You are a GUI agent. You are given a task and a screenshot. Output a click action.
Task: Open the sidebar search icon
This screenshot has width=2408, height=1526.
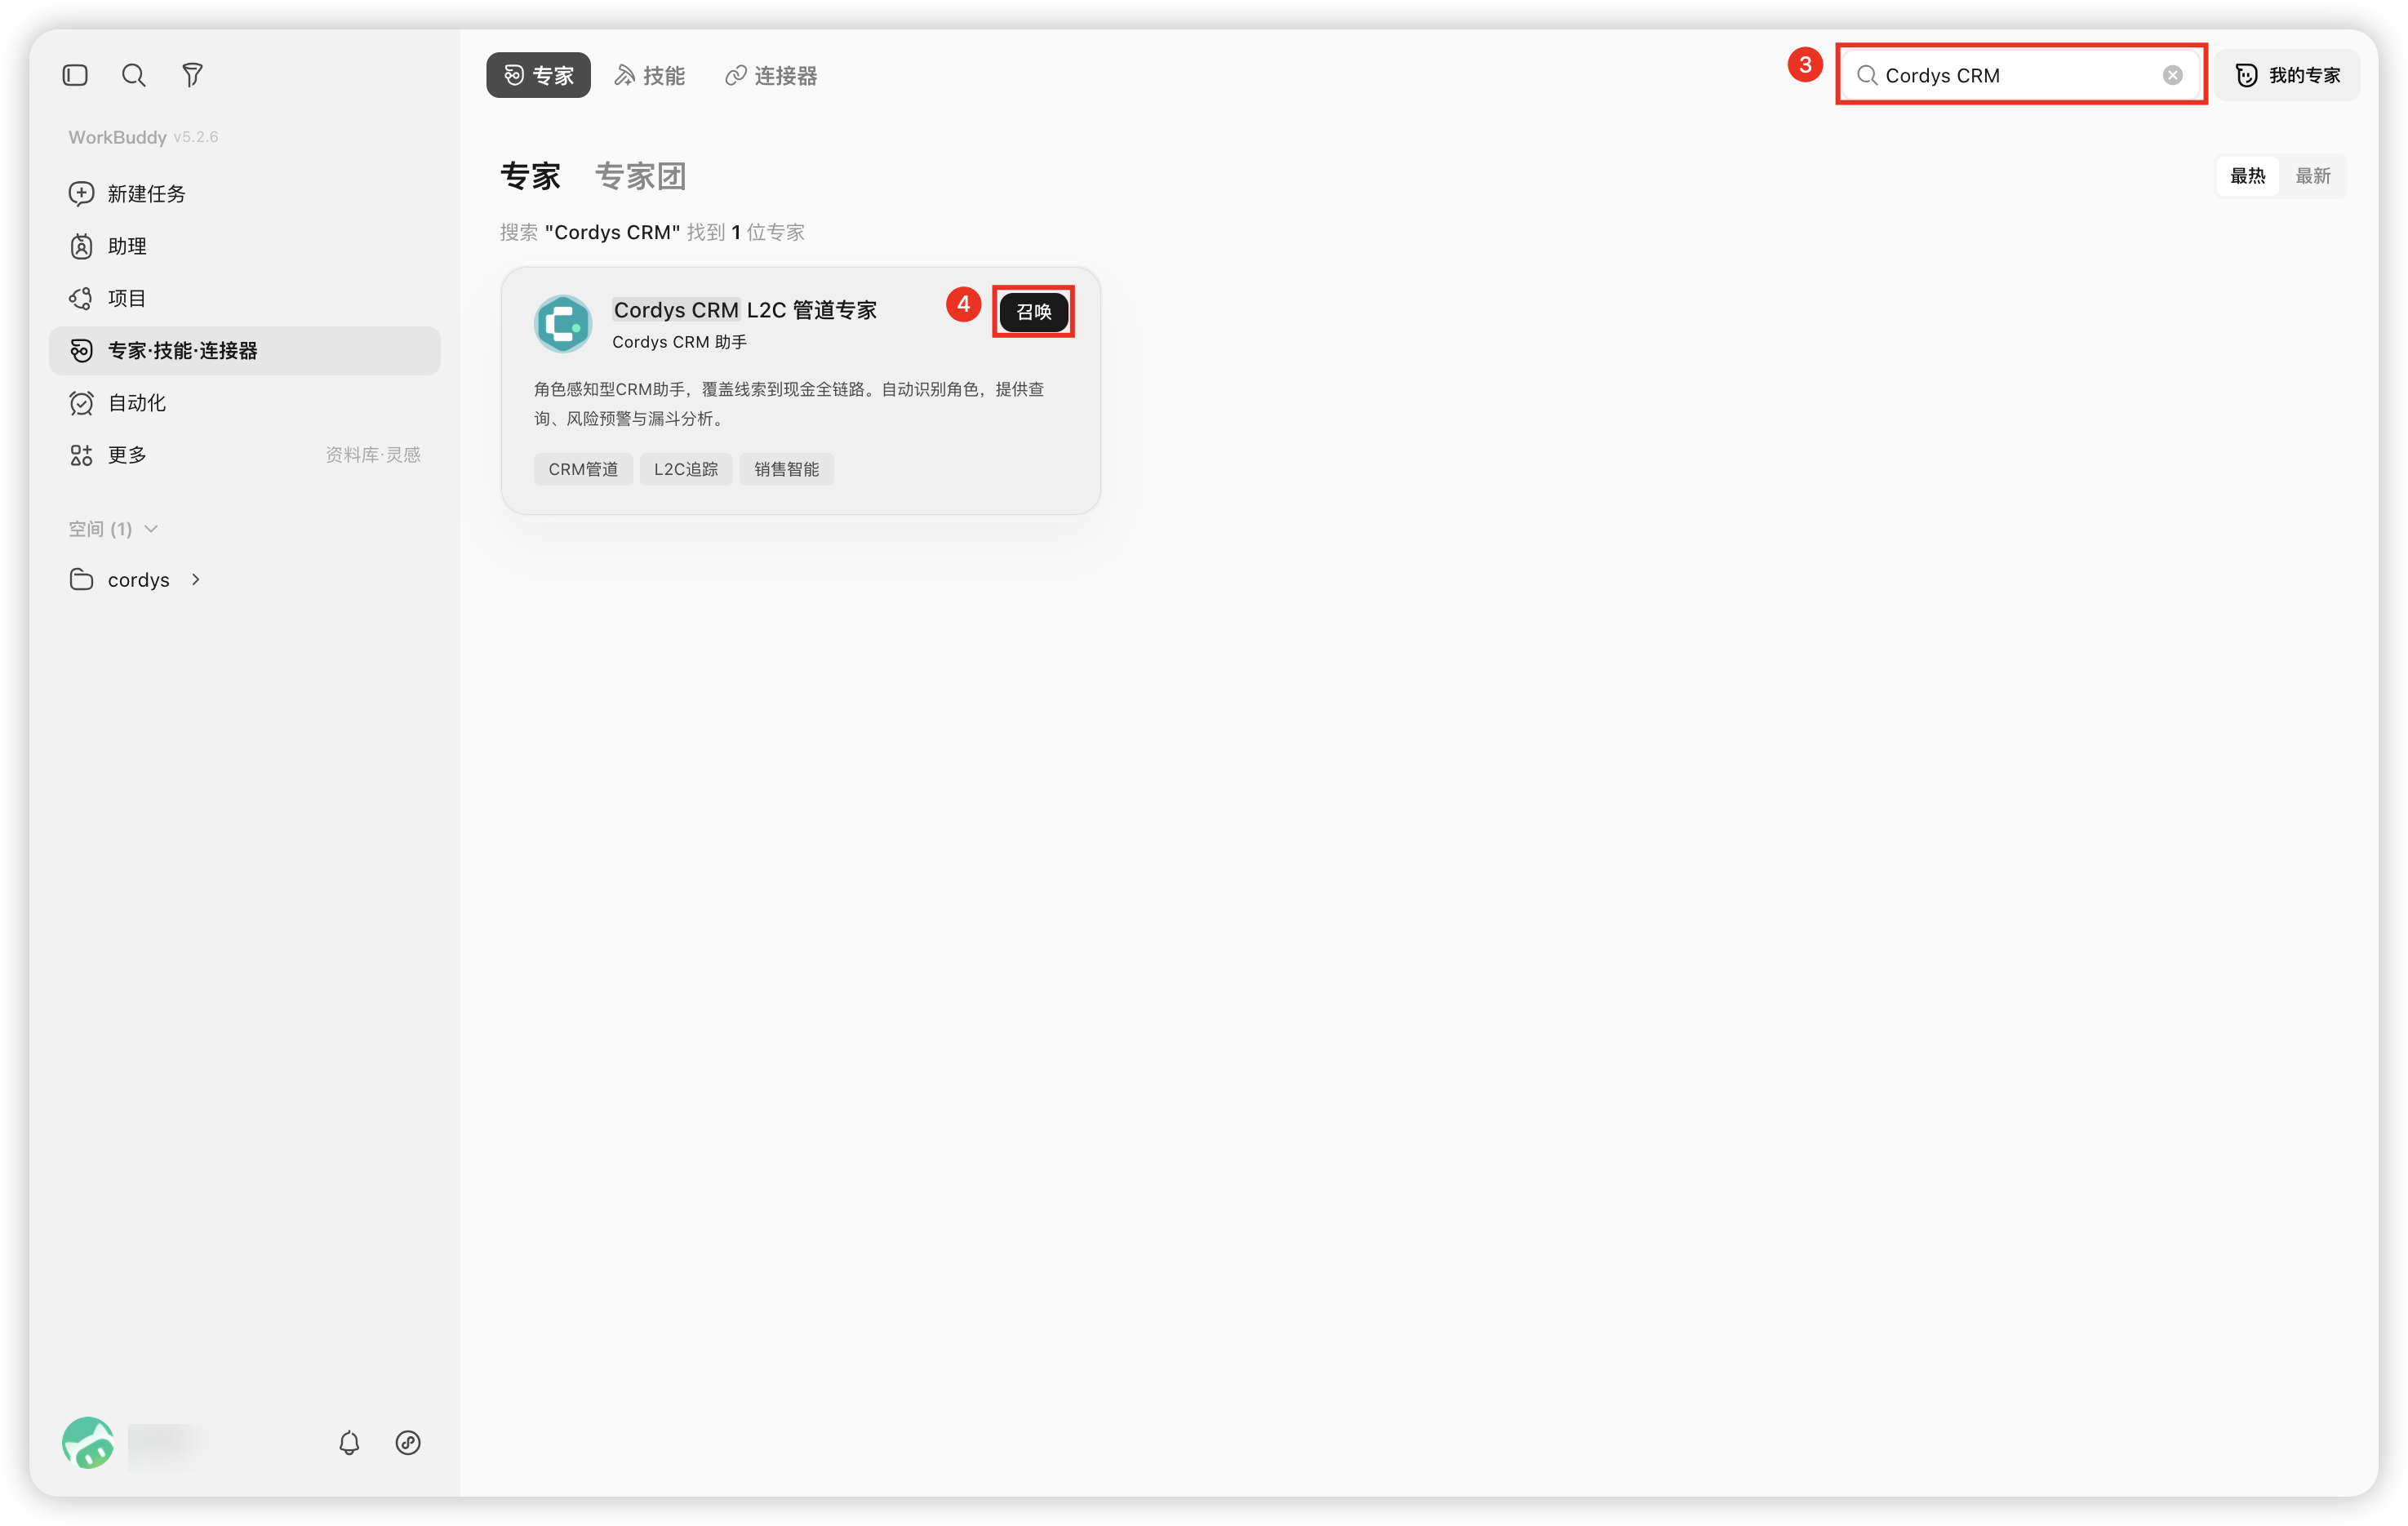[x=133, y=75]
